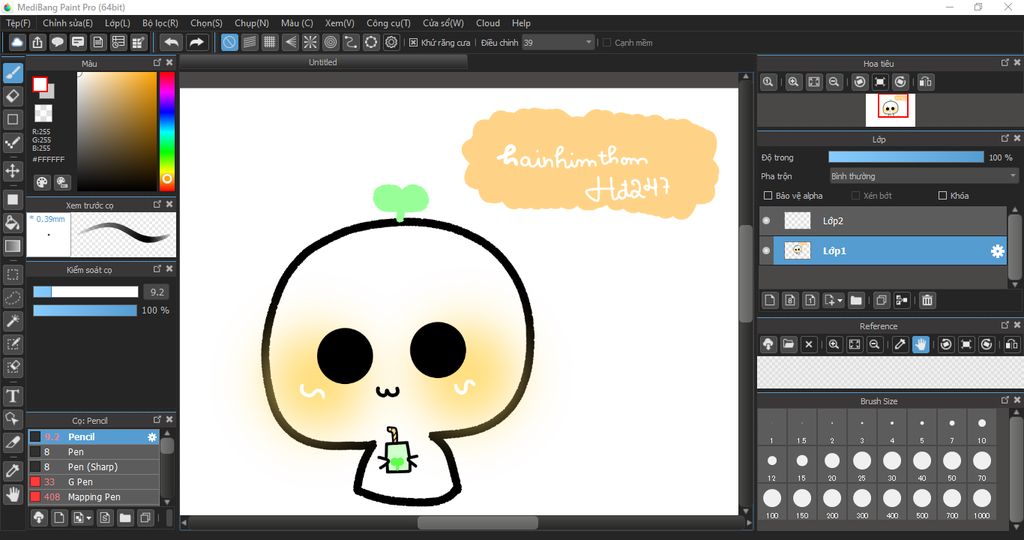Open the Pha trộn blend mode dropdown
Viewport: 1024px width, 540px height.
[923, 176]
